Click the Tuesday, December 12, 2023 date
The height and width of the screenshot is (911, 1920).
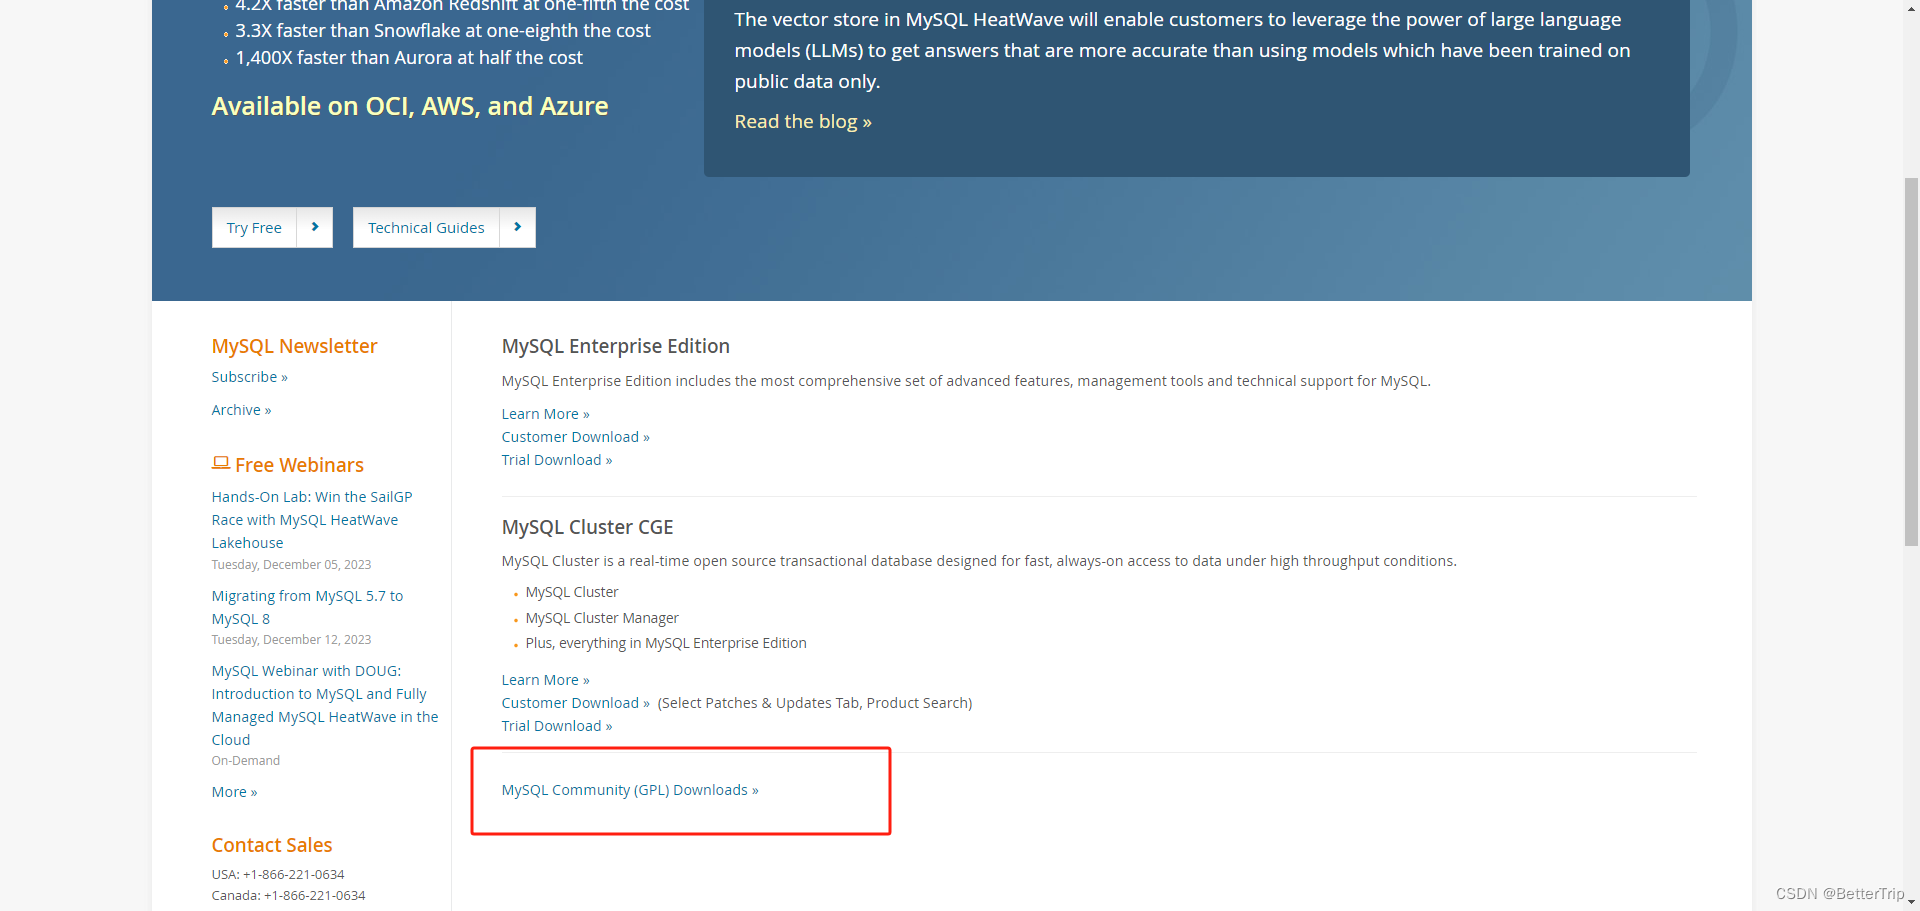click(291, 640)
